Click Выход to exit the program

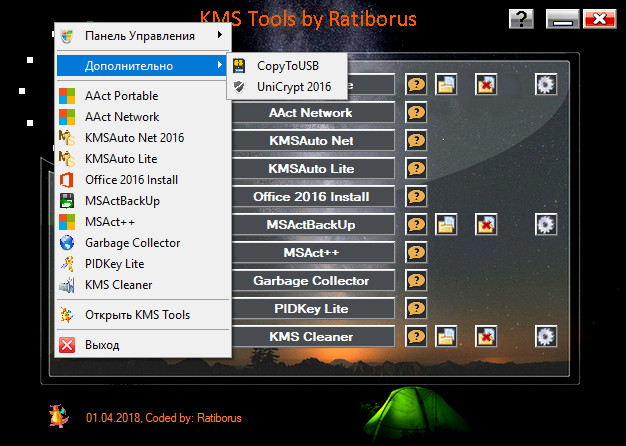(102, 345)
